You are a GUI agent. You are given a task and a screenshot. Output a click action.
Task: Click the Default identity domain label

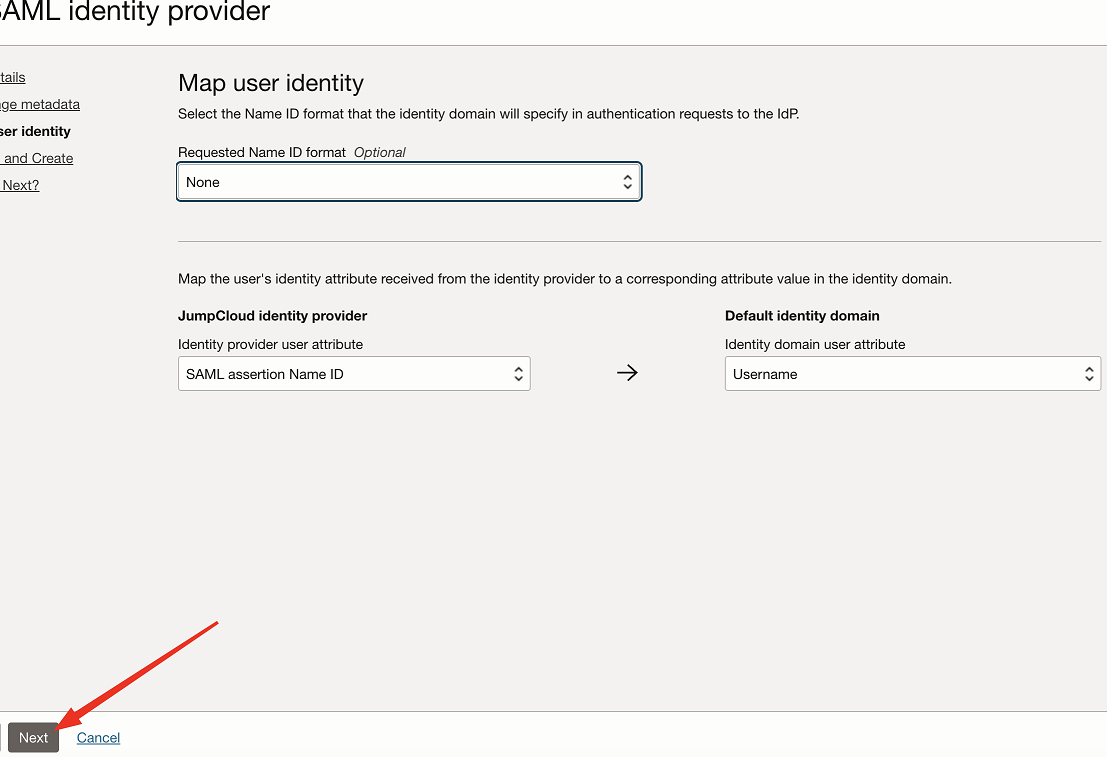coord(802,316)
